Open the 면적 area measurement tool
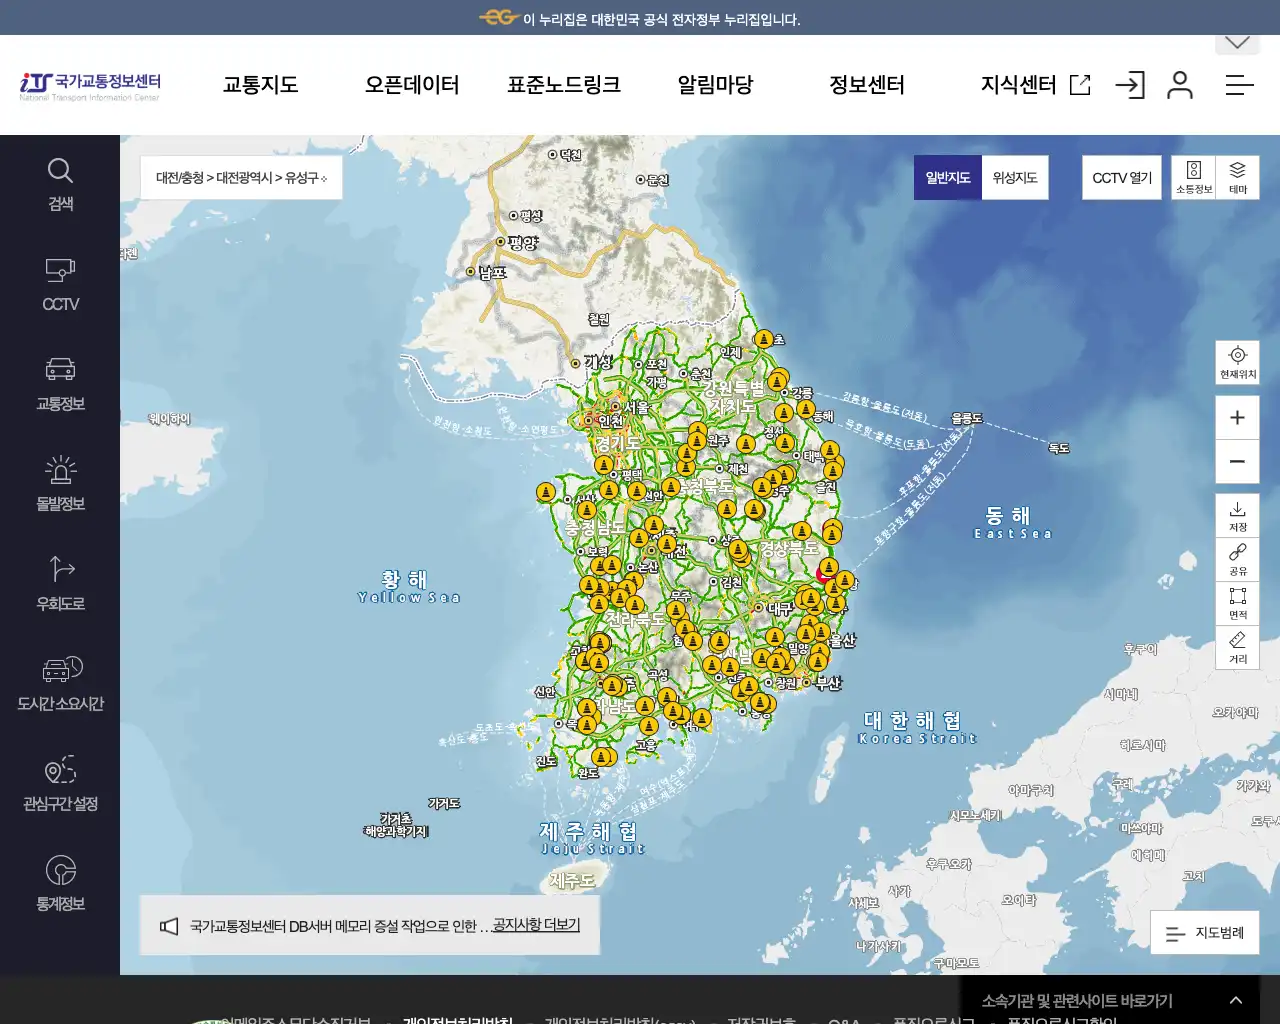This screenshot has width=1280, height=1024. pos(1237,603)
